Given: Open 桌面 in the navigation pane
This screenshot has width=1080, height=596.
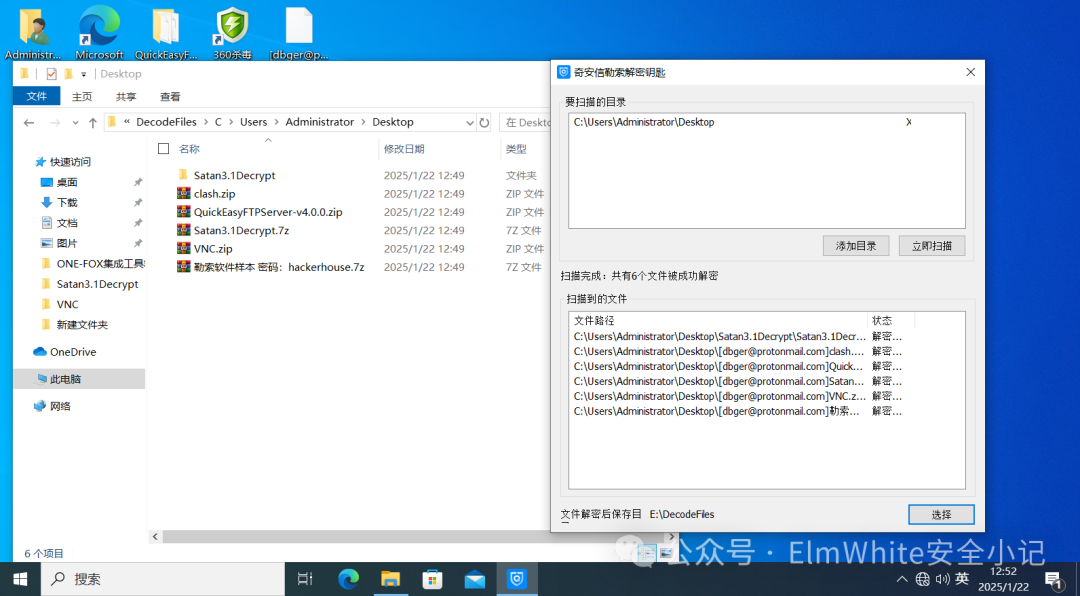Looking at the screenshot, I should [x=67, y=182].
